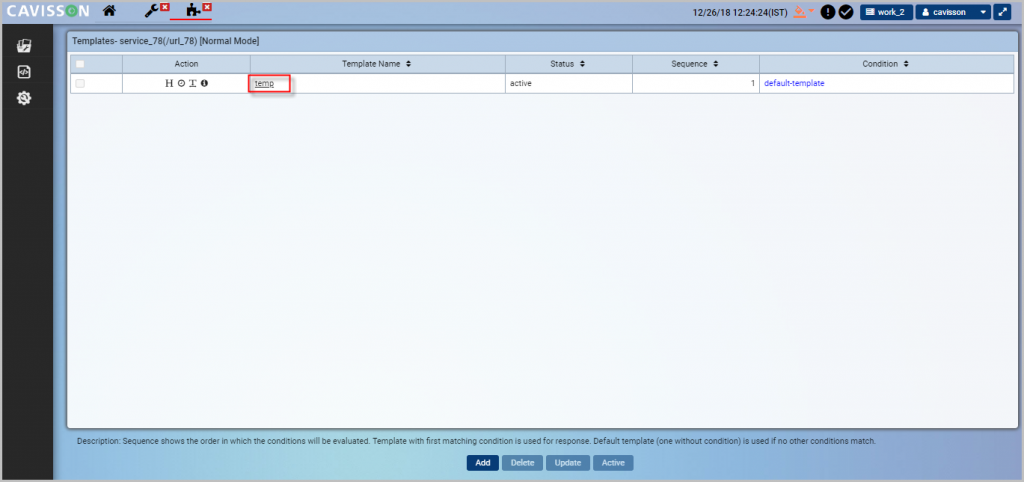Open the Home tab icon
1024x482 pixels.
(x=109, y=10)
